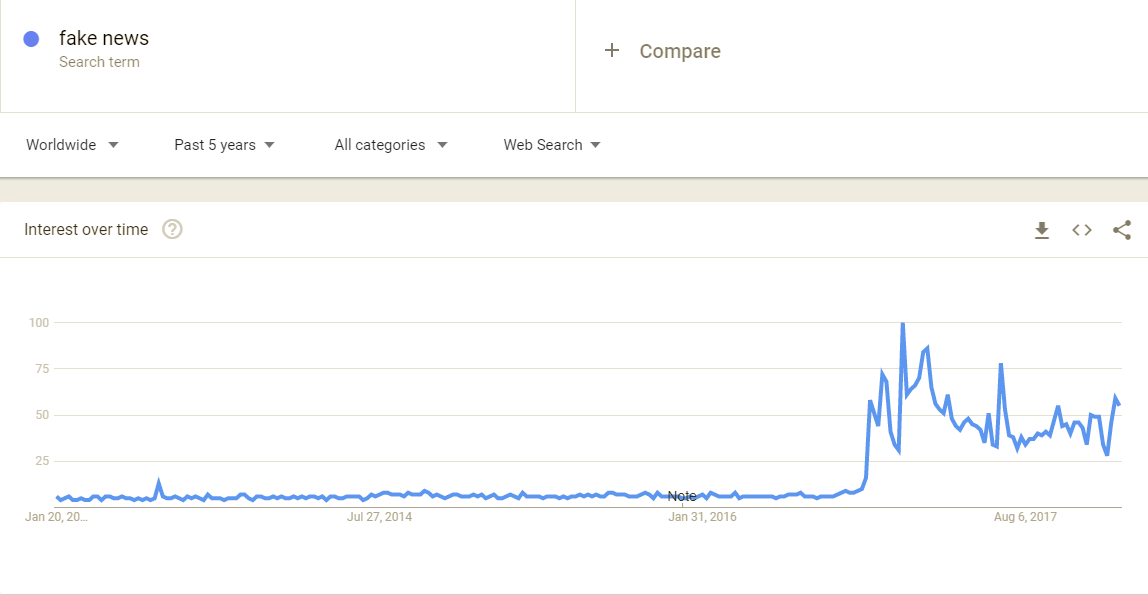Click the blue dot beside fake news

coord(31,39)
